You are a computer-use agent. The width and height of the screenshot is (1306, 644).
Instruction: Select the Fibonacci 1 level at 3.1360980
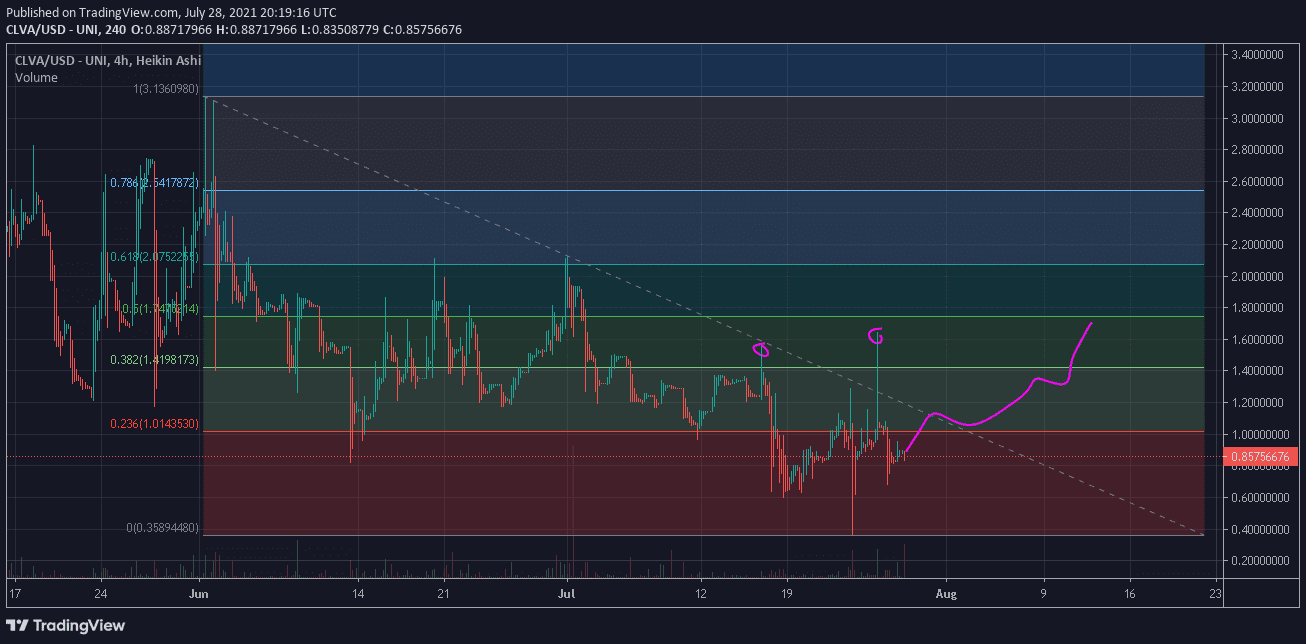[160, 89]
